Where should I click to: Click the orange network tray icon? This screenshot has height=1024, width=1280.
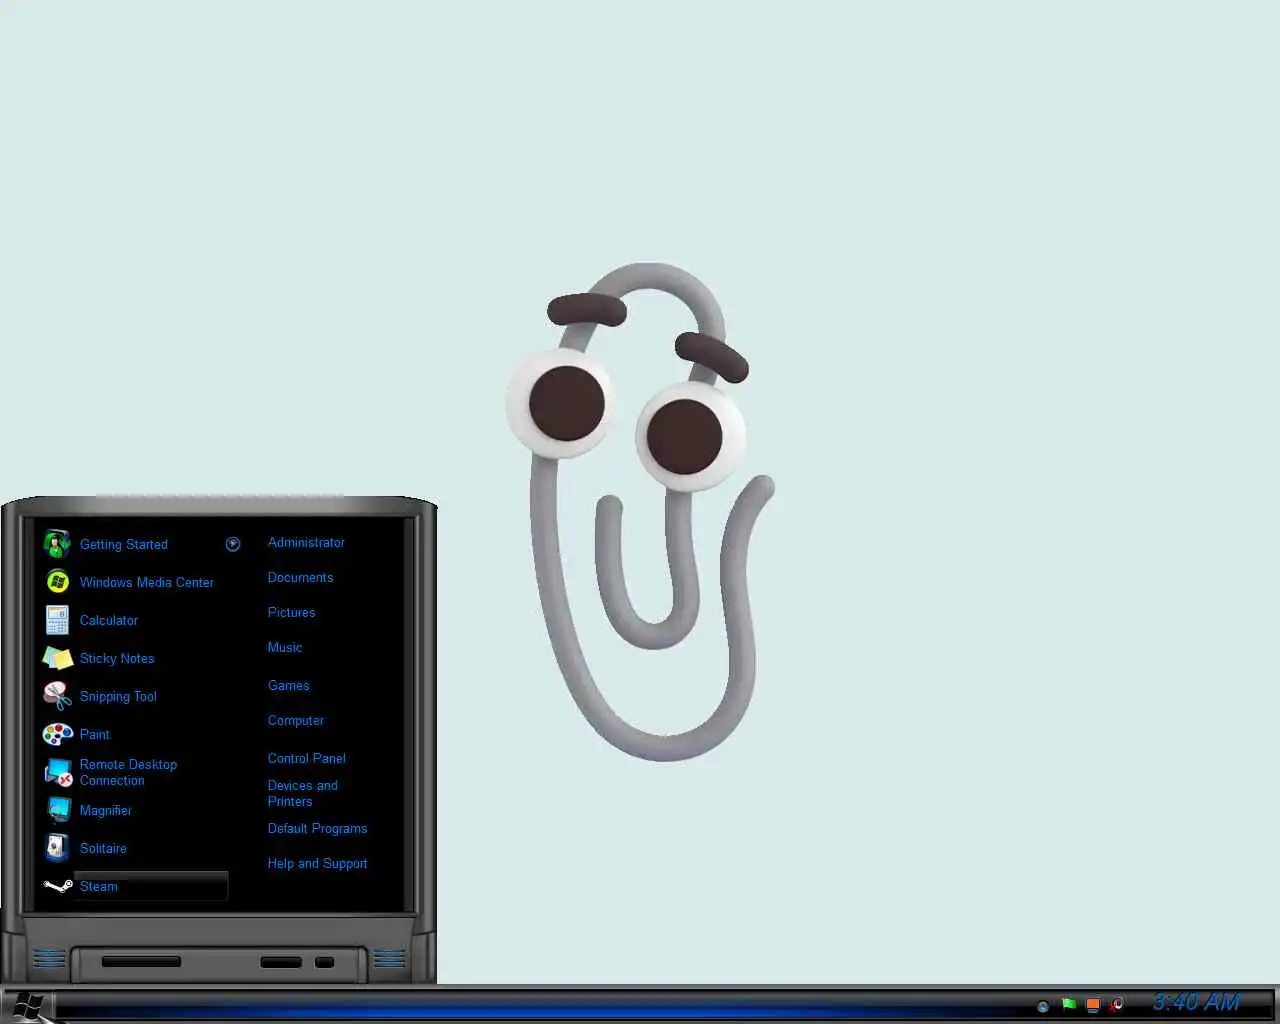1093,1004
